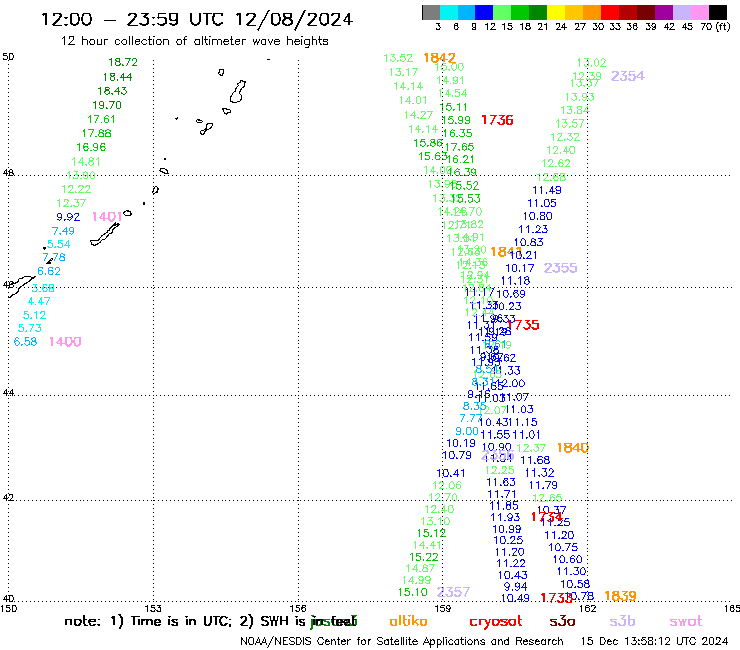Click the wave height value 10.80
740x650 pixels.
click(538, 216)
